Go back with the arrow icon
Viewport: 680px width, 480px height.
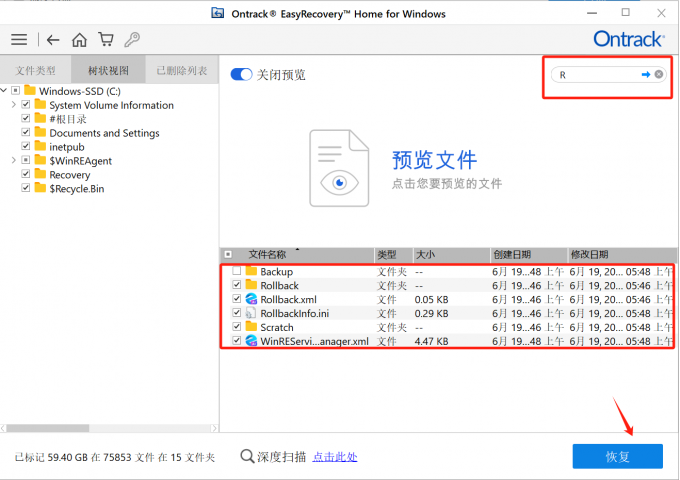pos(53,40)
